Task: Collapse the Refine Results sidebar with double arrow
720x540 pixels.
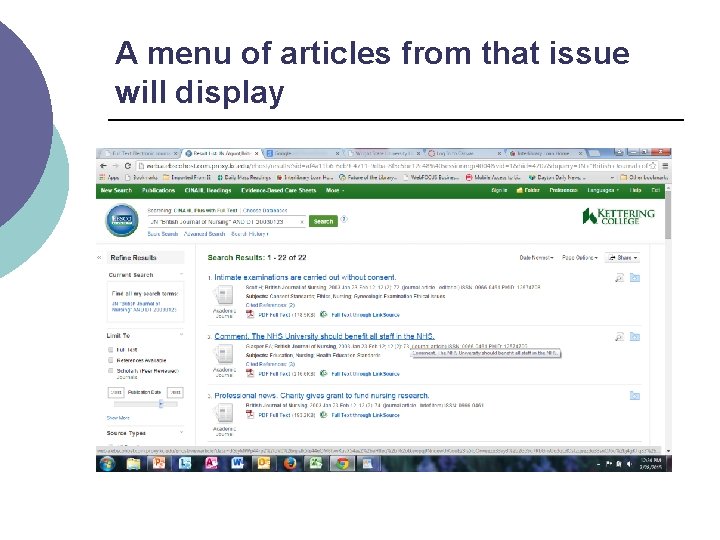Action: [99, 258]
